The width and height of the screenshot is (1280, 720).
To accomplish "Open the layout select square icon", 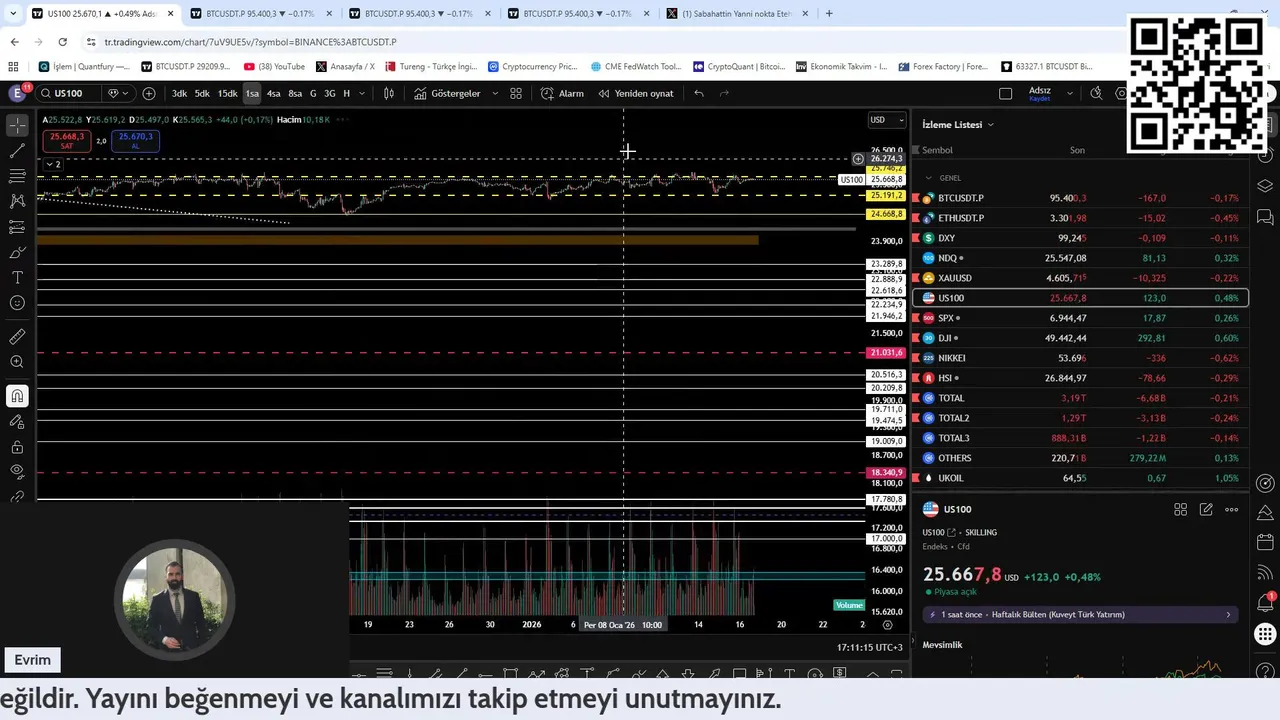I will 1005,93.
